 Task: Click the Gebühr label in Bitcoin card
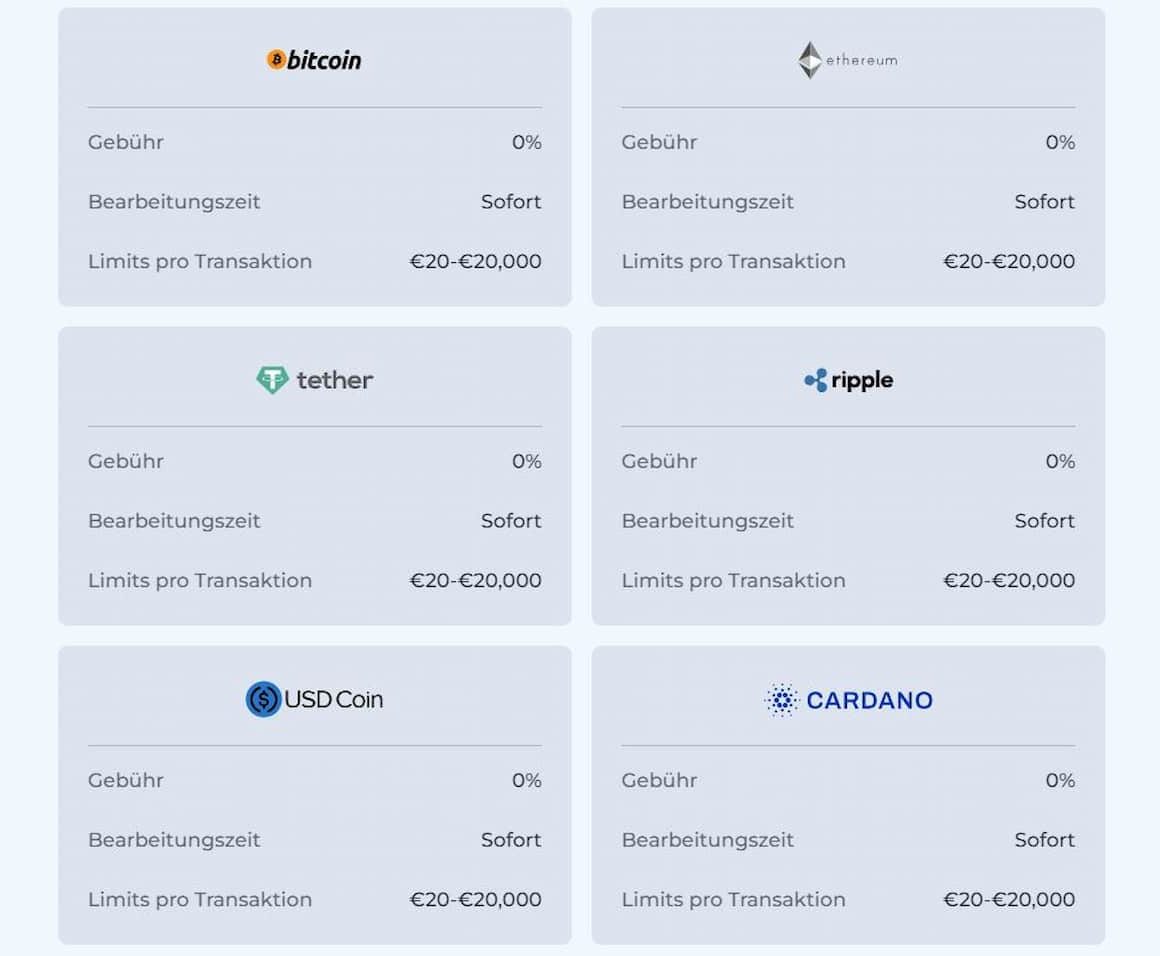coord(126,142)
